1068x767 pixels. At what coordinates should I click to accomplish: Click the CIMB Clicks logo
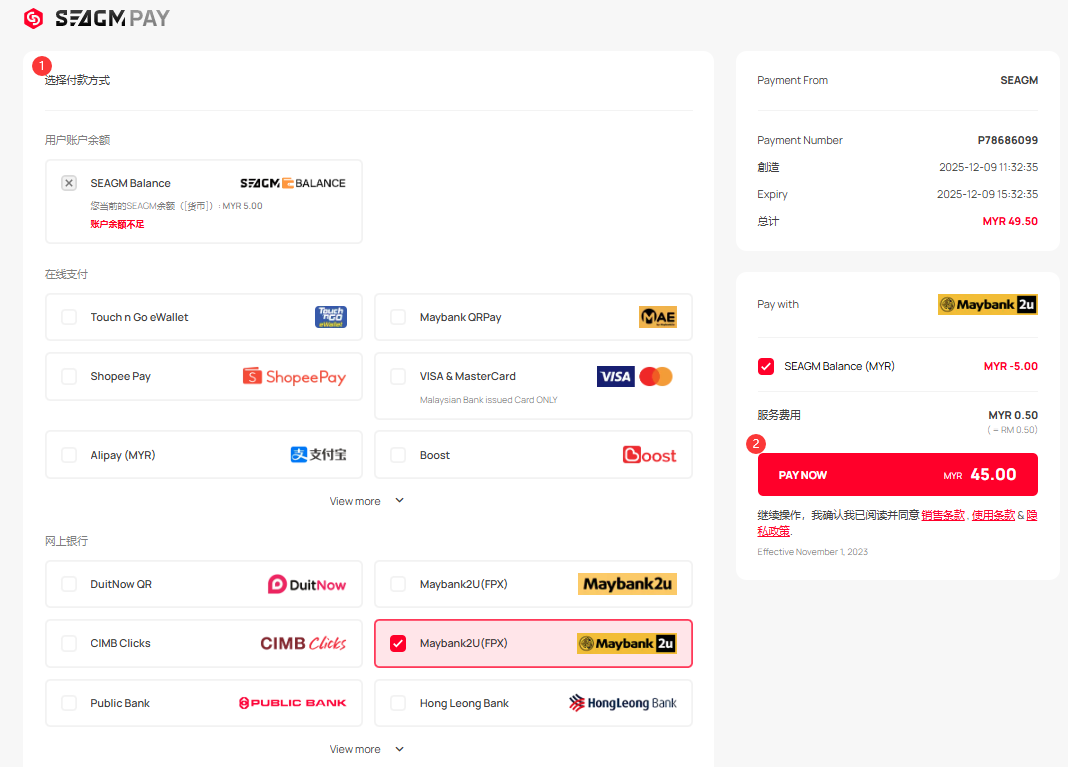303,643
